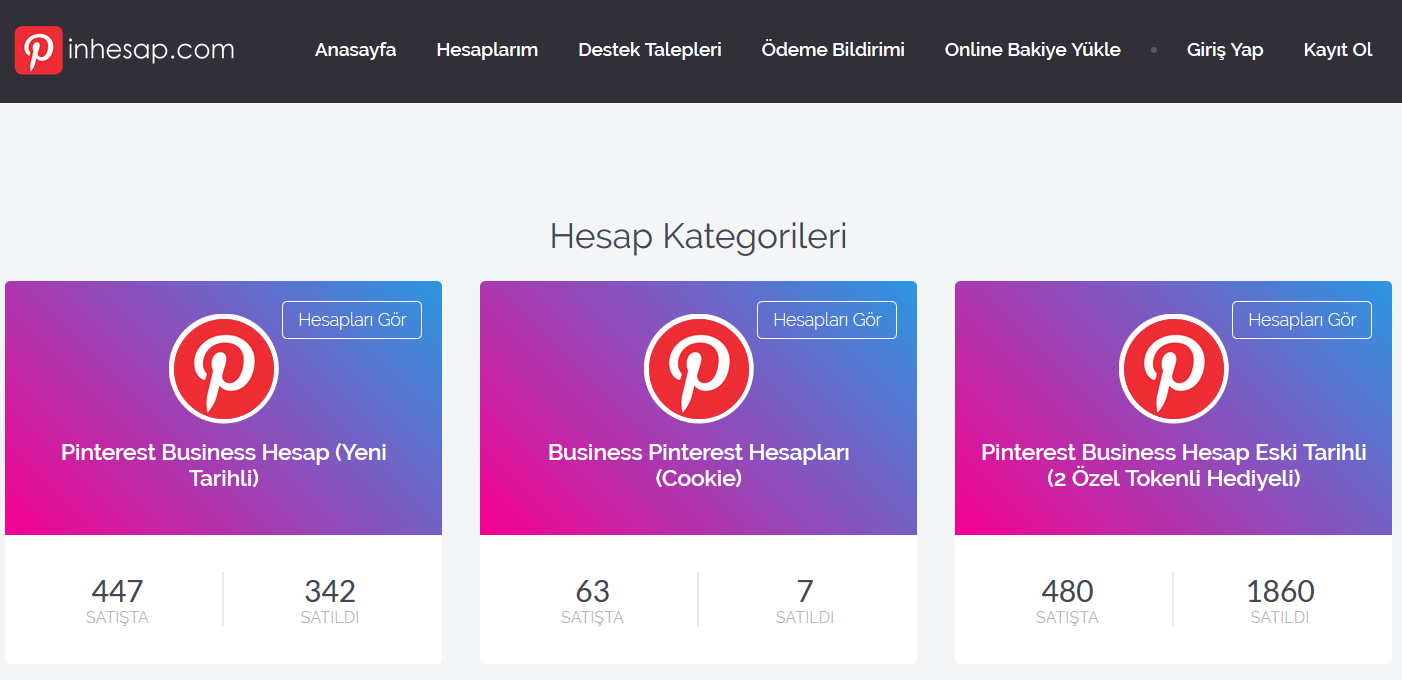Screen dimensions: 1402x680
Task: Open the Anasayfa menu item
Action: point(355,49)
